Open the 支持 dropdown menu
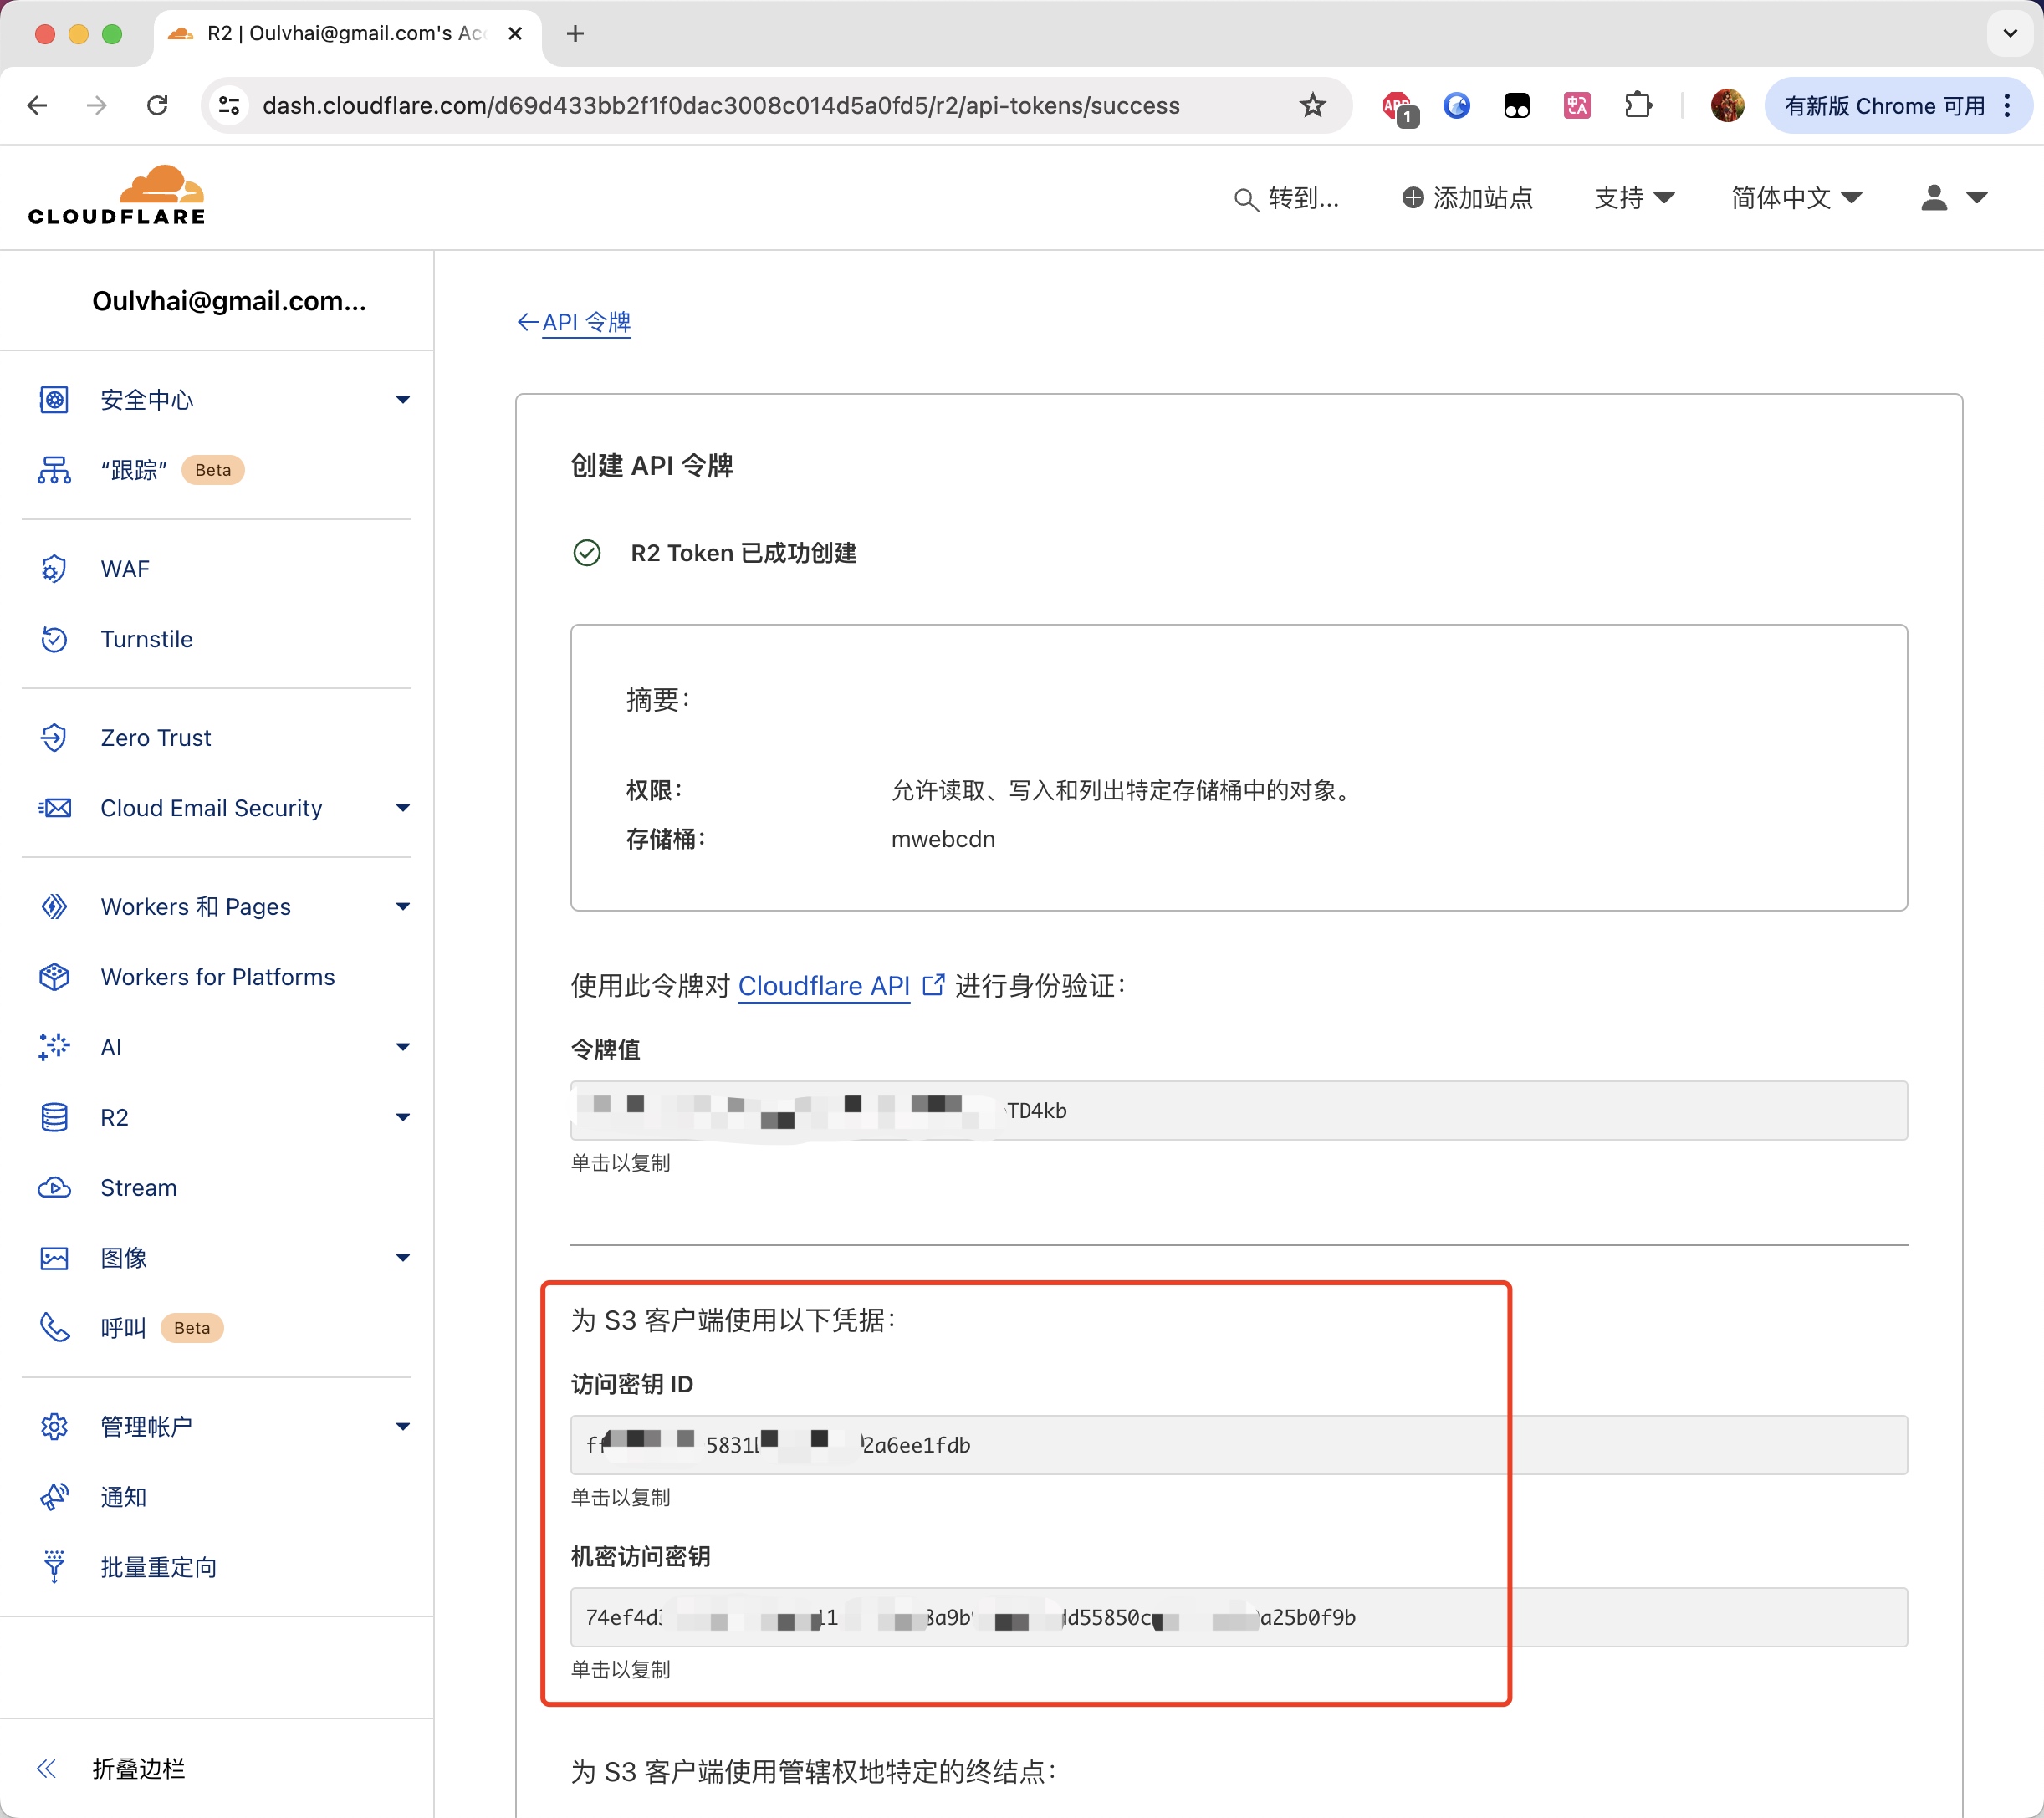 1633,198
